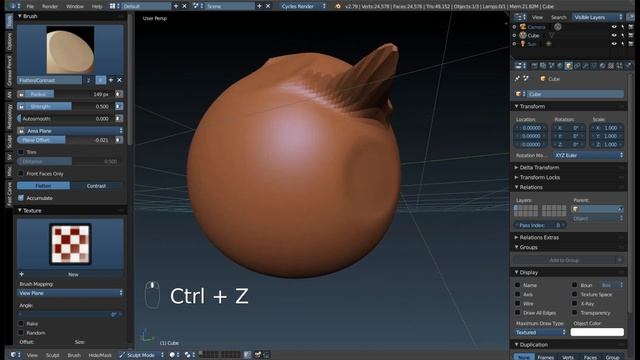
Task: Click the Camera object icon in outliner
Action: point(523,27)
